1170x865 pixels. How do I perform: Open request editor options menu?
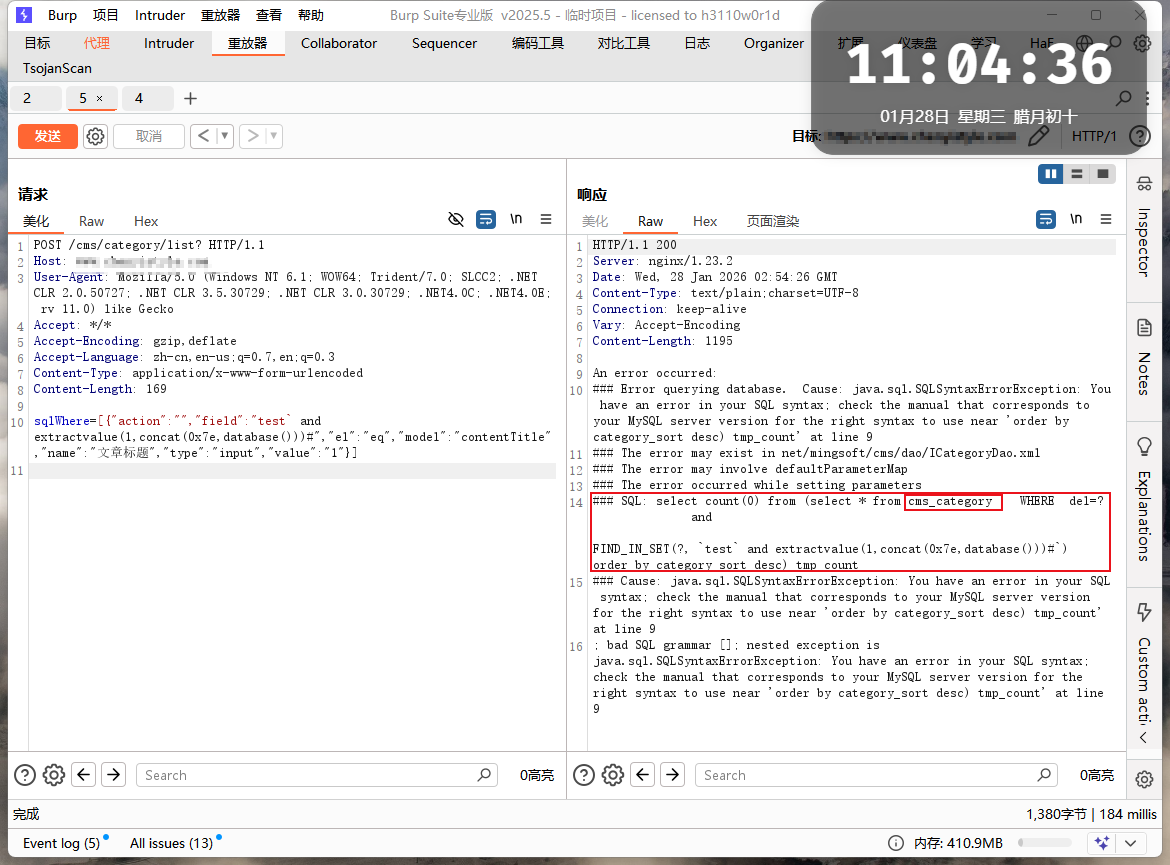(546, 219)
